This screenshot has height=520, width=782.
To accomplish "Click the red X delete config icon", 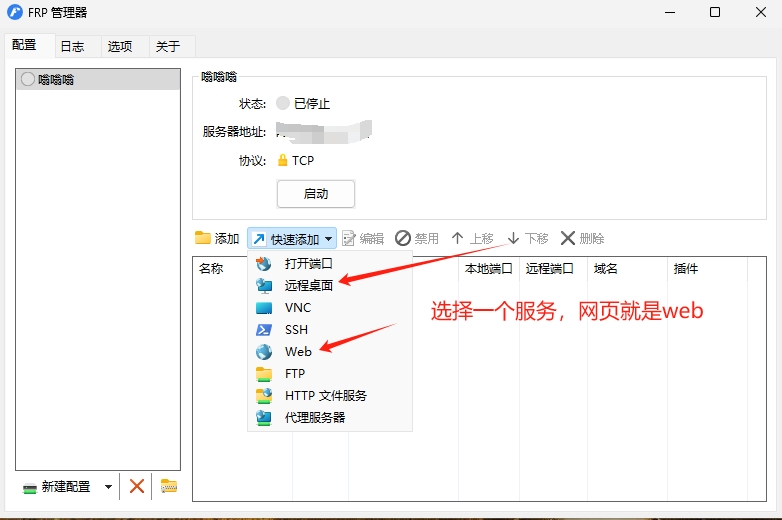I will [137, 486].
